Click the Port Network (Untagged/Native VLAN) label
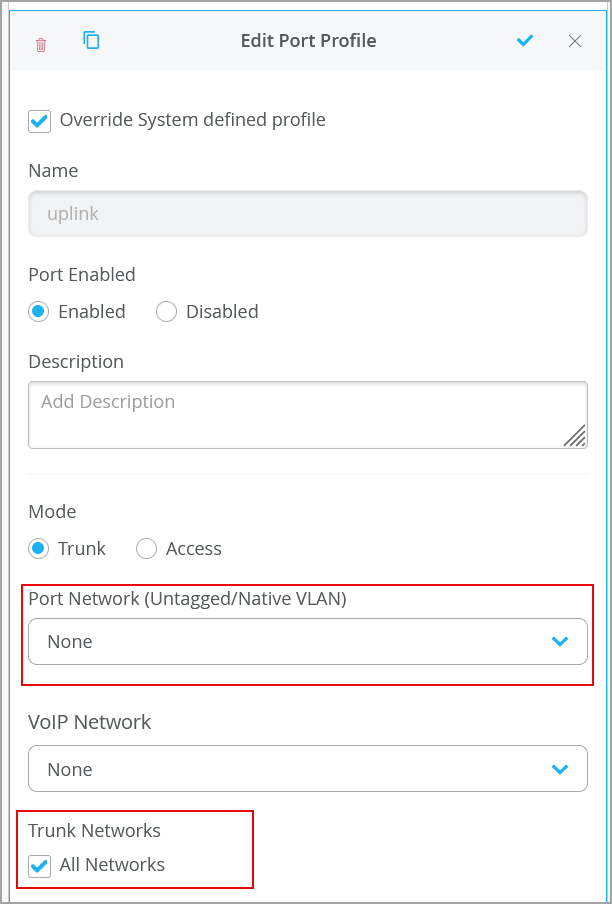Image resolution: width=612 pixels, height=904 pixels. point(187,599)
